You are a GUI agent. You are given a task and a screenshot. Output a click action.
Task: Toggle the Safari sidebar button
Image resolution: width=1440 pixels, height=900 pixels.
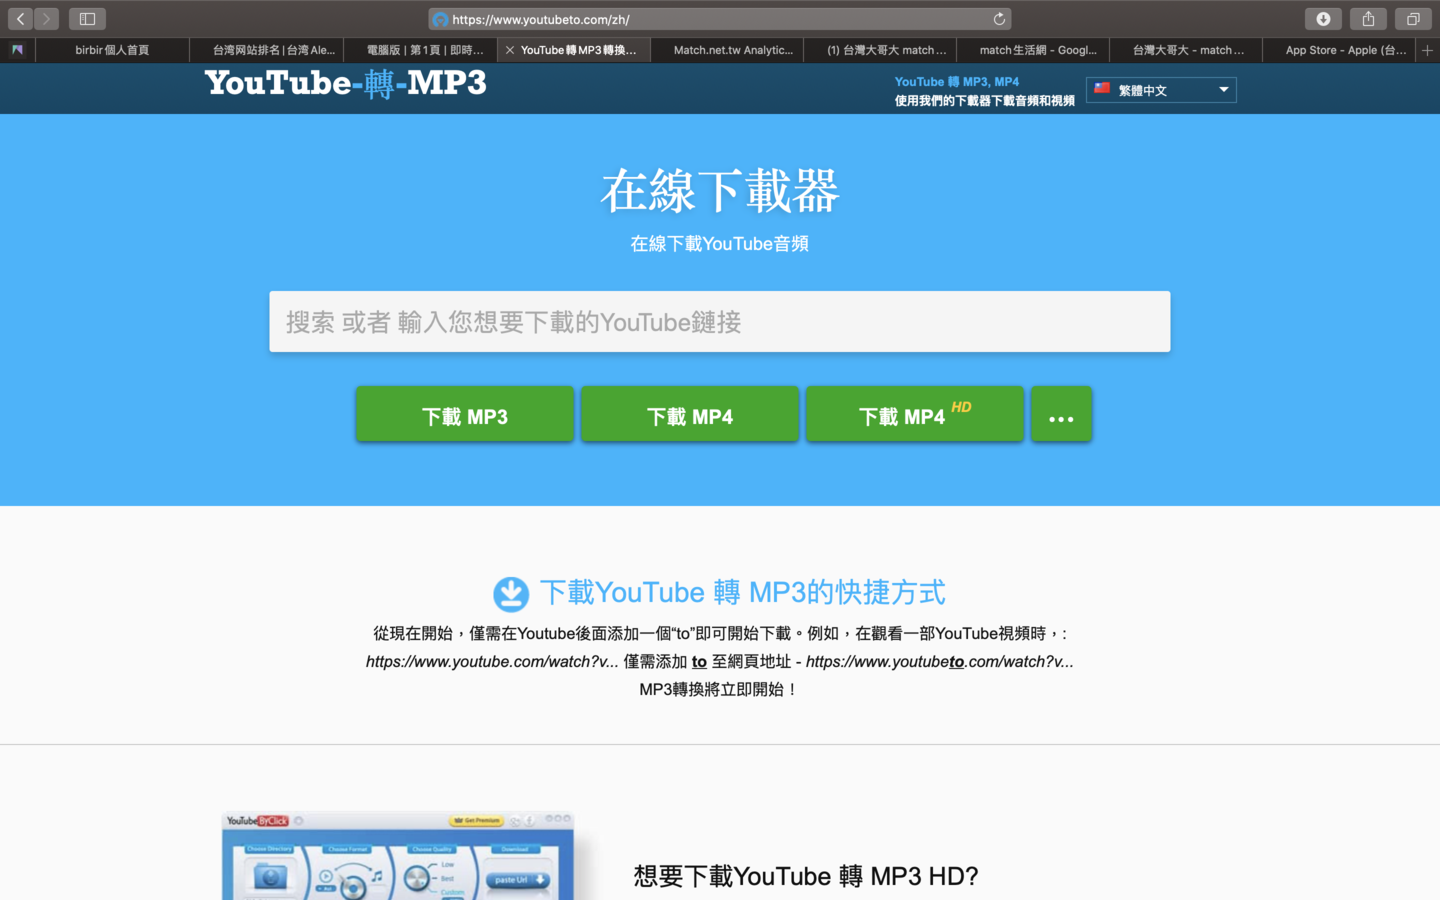point(87,19)
